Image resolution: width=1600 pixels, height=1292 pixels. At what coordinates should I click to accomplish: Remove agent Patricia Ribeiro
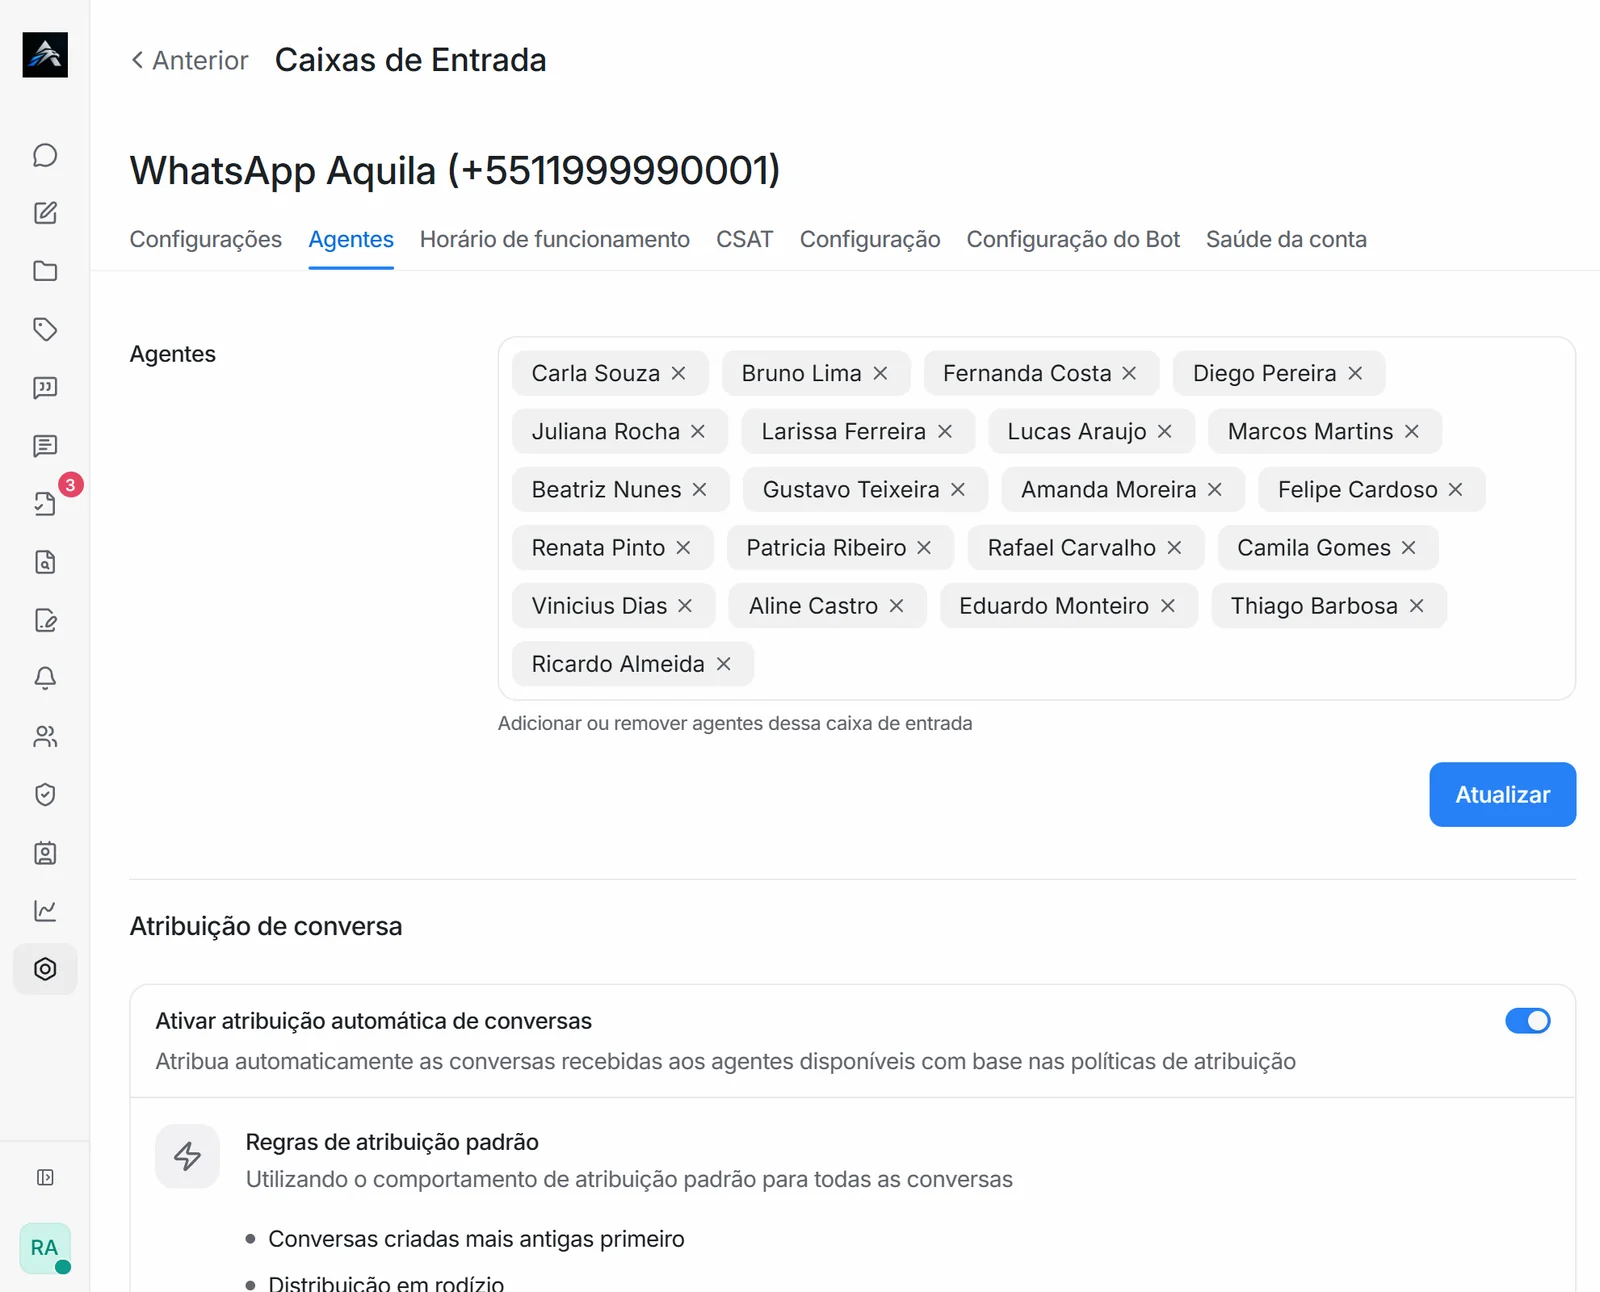pyautogui.click(x=924, y=547)
